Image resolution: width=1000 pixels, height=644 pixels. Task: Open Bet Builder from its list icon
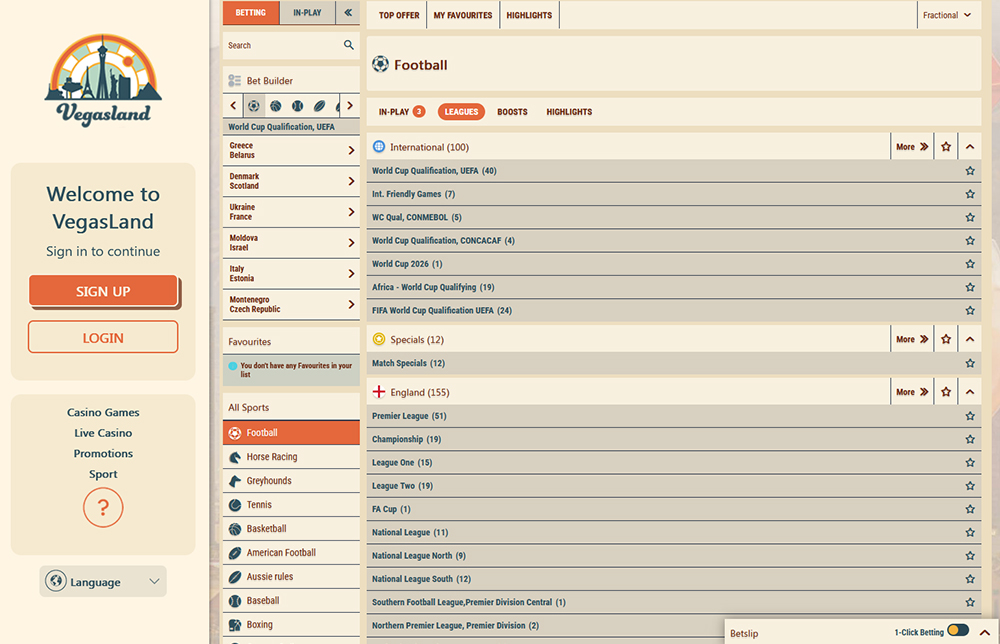(x=235, y=81)
